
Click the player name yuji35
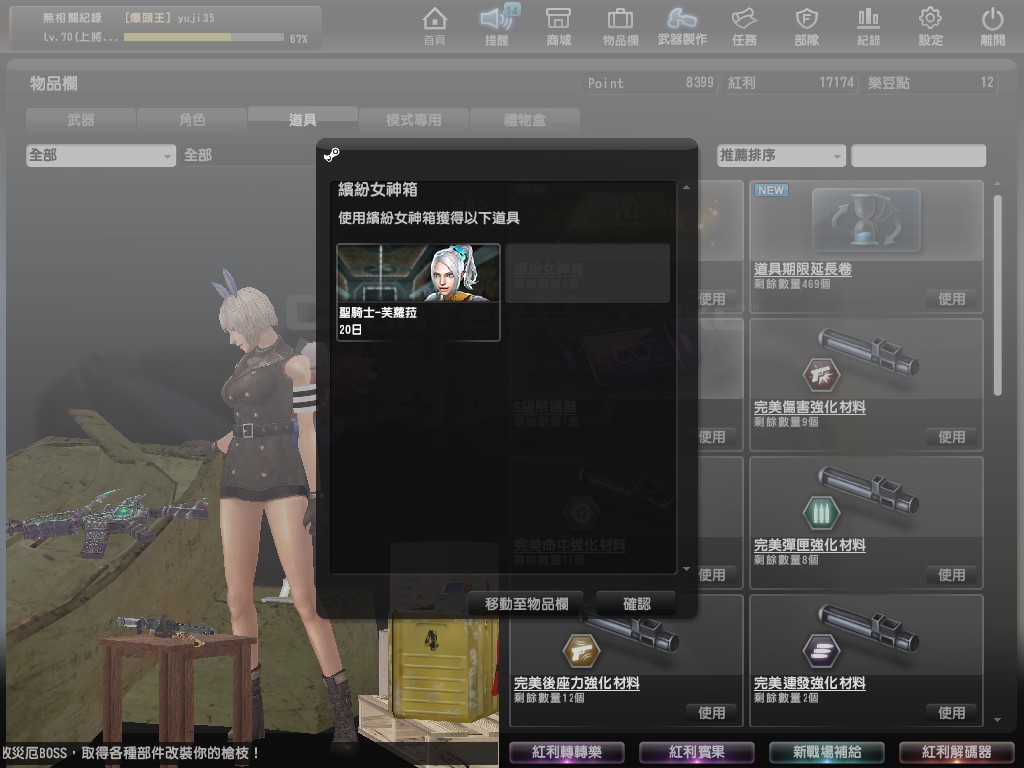click(x=196, y=18)
